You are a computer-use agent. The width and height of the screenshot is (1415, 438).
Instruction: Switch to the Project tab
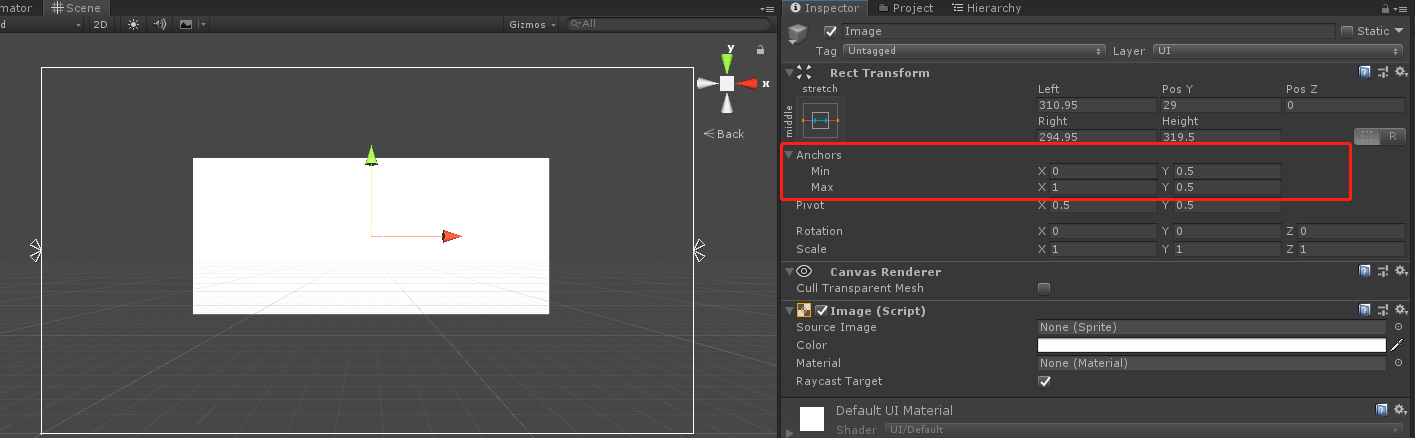click(x=906, y=8)
